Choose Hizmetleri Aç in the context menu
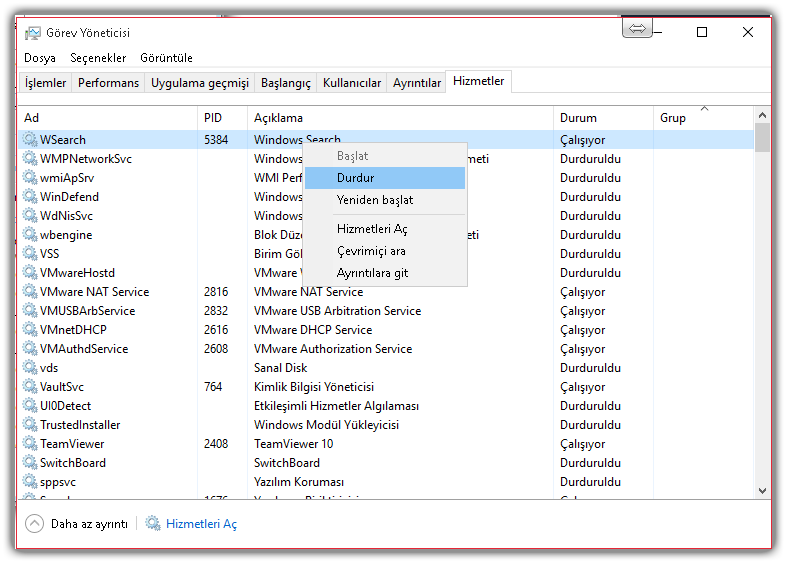Screen dimensions: 787x564 pos(385,229)
